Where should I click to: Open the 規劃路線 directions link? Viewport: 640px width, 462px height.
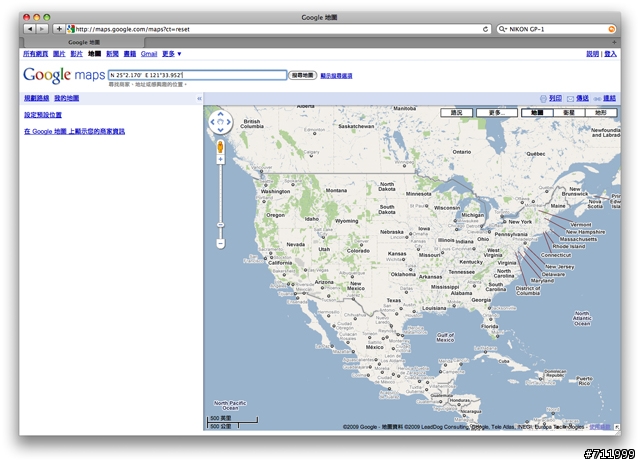coord(36,98)
